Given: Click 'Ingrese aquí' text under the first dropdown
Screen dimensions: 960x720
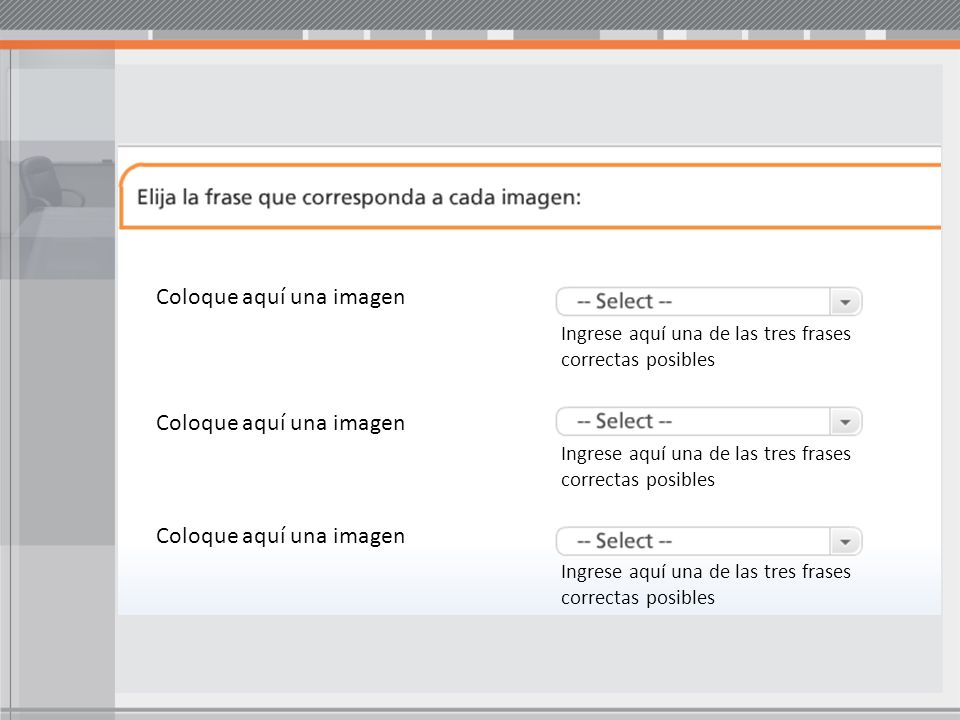Looking at the screenshot, I should click(613, 334).
